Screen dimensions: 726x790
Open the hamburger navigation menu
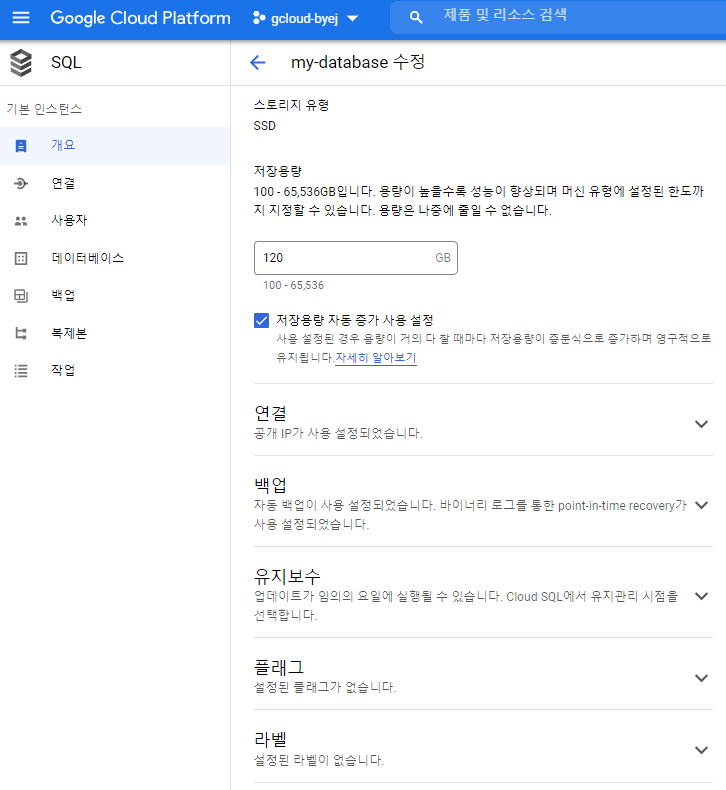pyautogui.click(x=21, y=18)
